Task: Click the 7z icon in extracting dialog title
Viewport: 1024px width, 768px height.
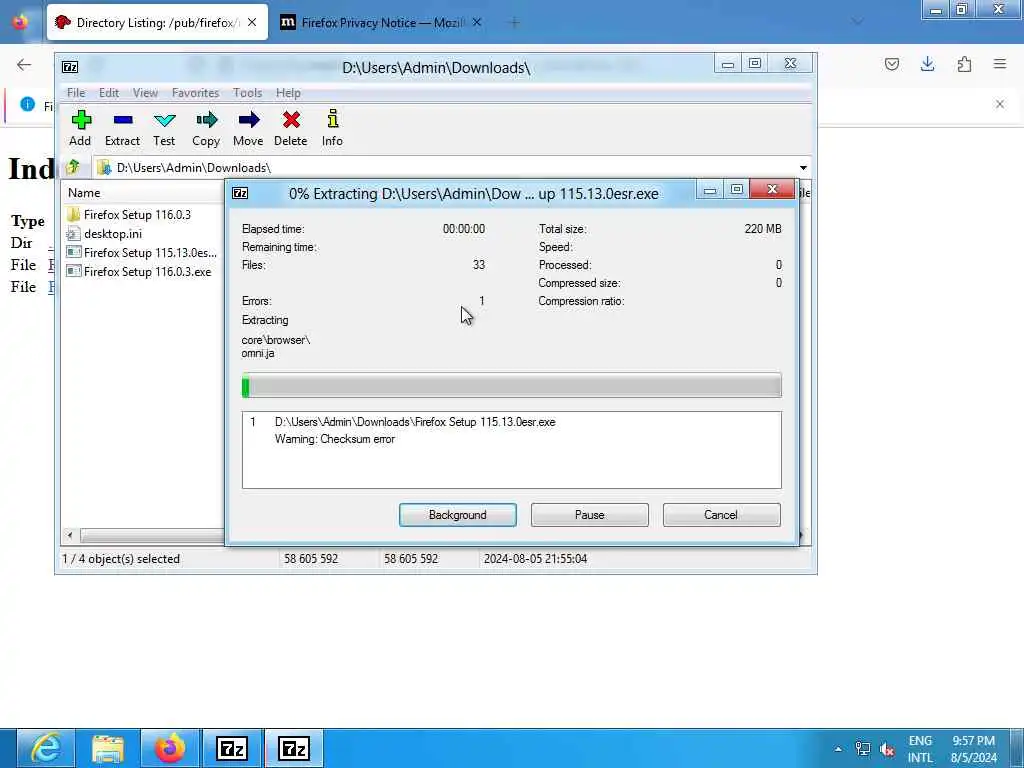Action: (x=240, y=193)
